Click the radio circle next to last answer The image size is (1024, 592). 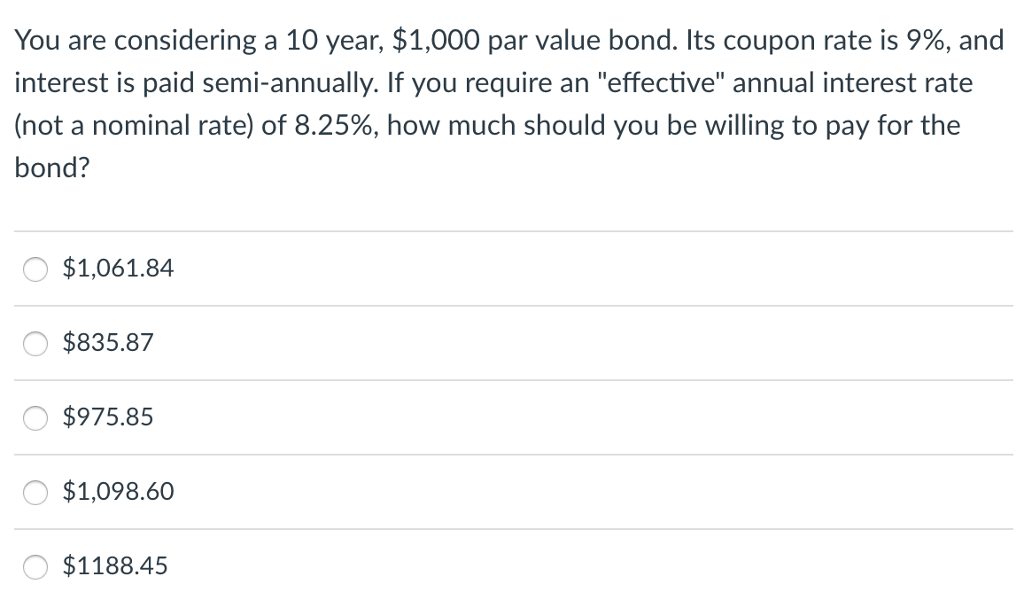(x=35, y=566)
